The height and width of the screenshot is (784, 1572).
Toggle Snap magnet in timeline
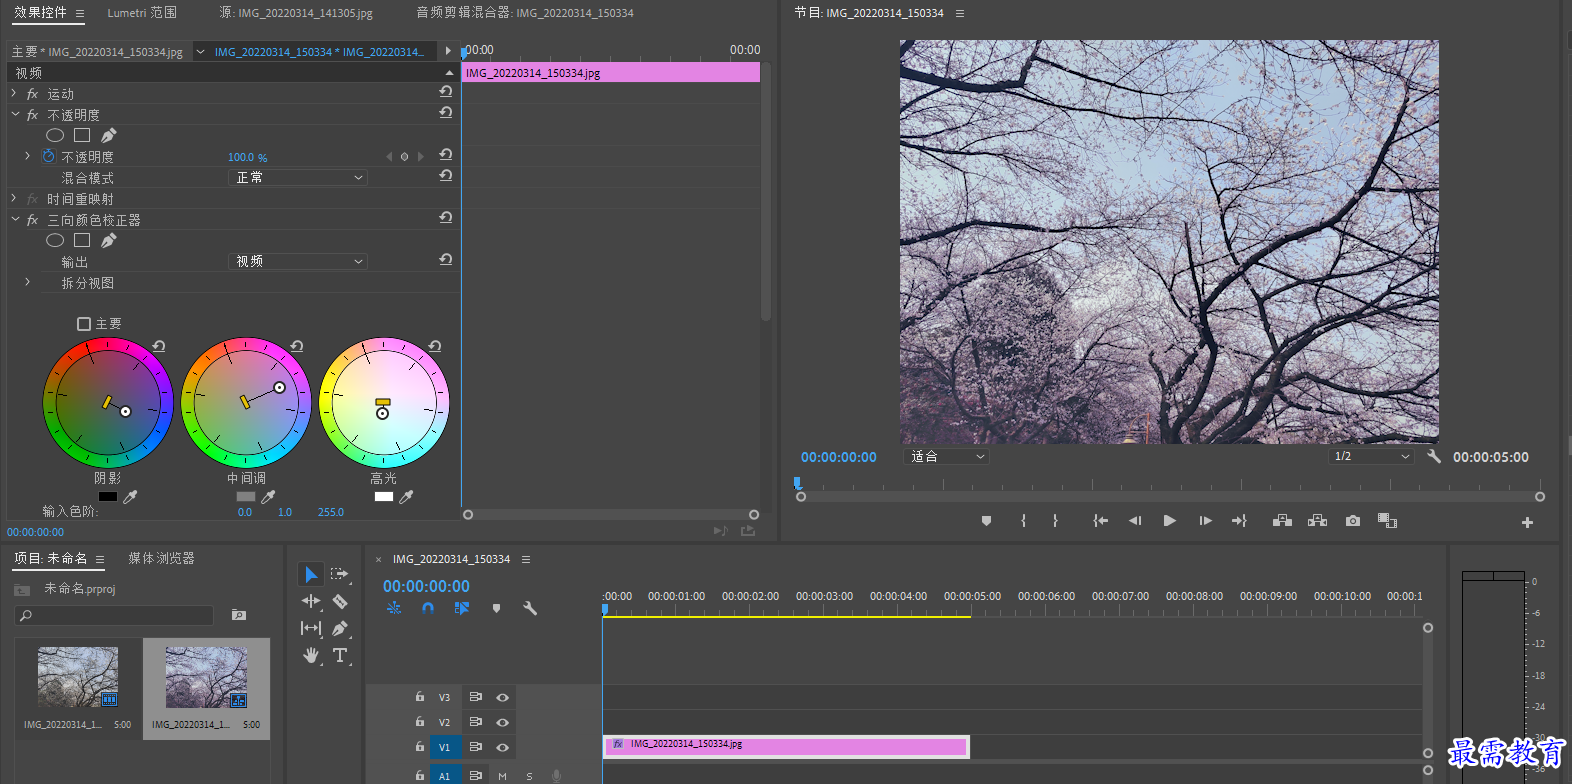(428, 608)
